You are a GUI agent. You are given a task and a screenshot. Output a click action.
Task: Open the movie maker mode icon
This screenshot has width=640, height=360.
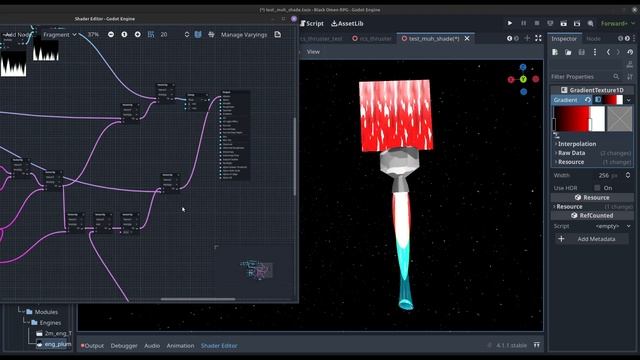[591, 24]
